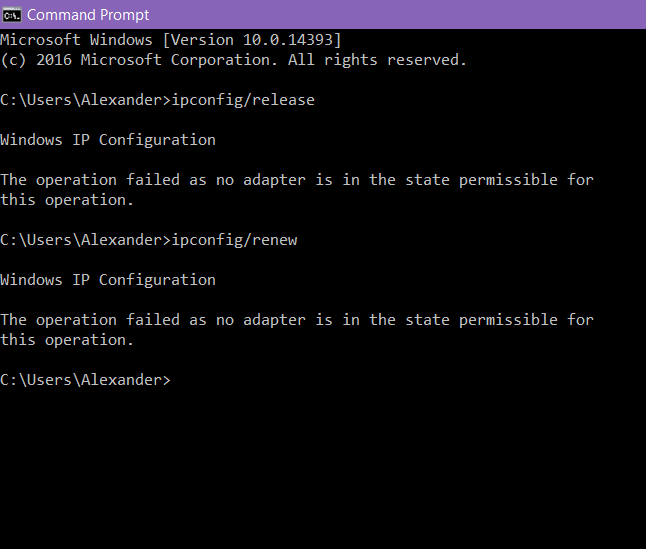Click the word adapter in second error message
Image resolution: width=646 pixels, height=549 pixels.
pos(274,320)
